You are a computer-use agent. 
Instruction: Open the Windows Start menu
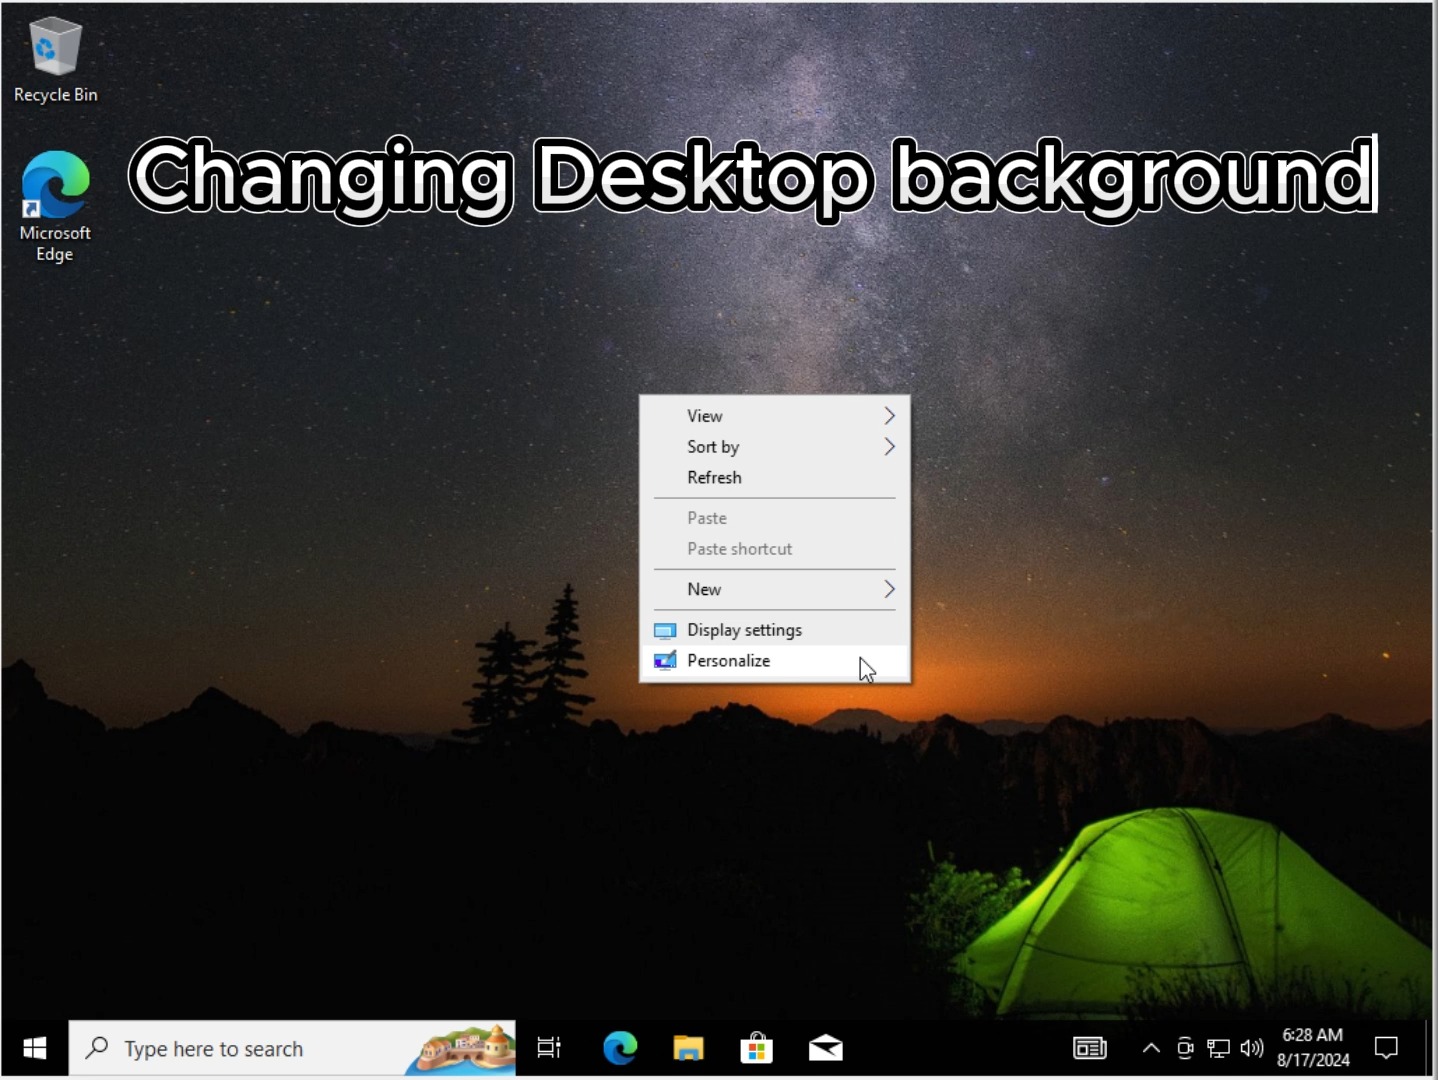[x=34, y=1048]
